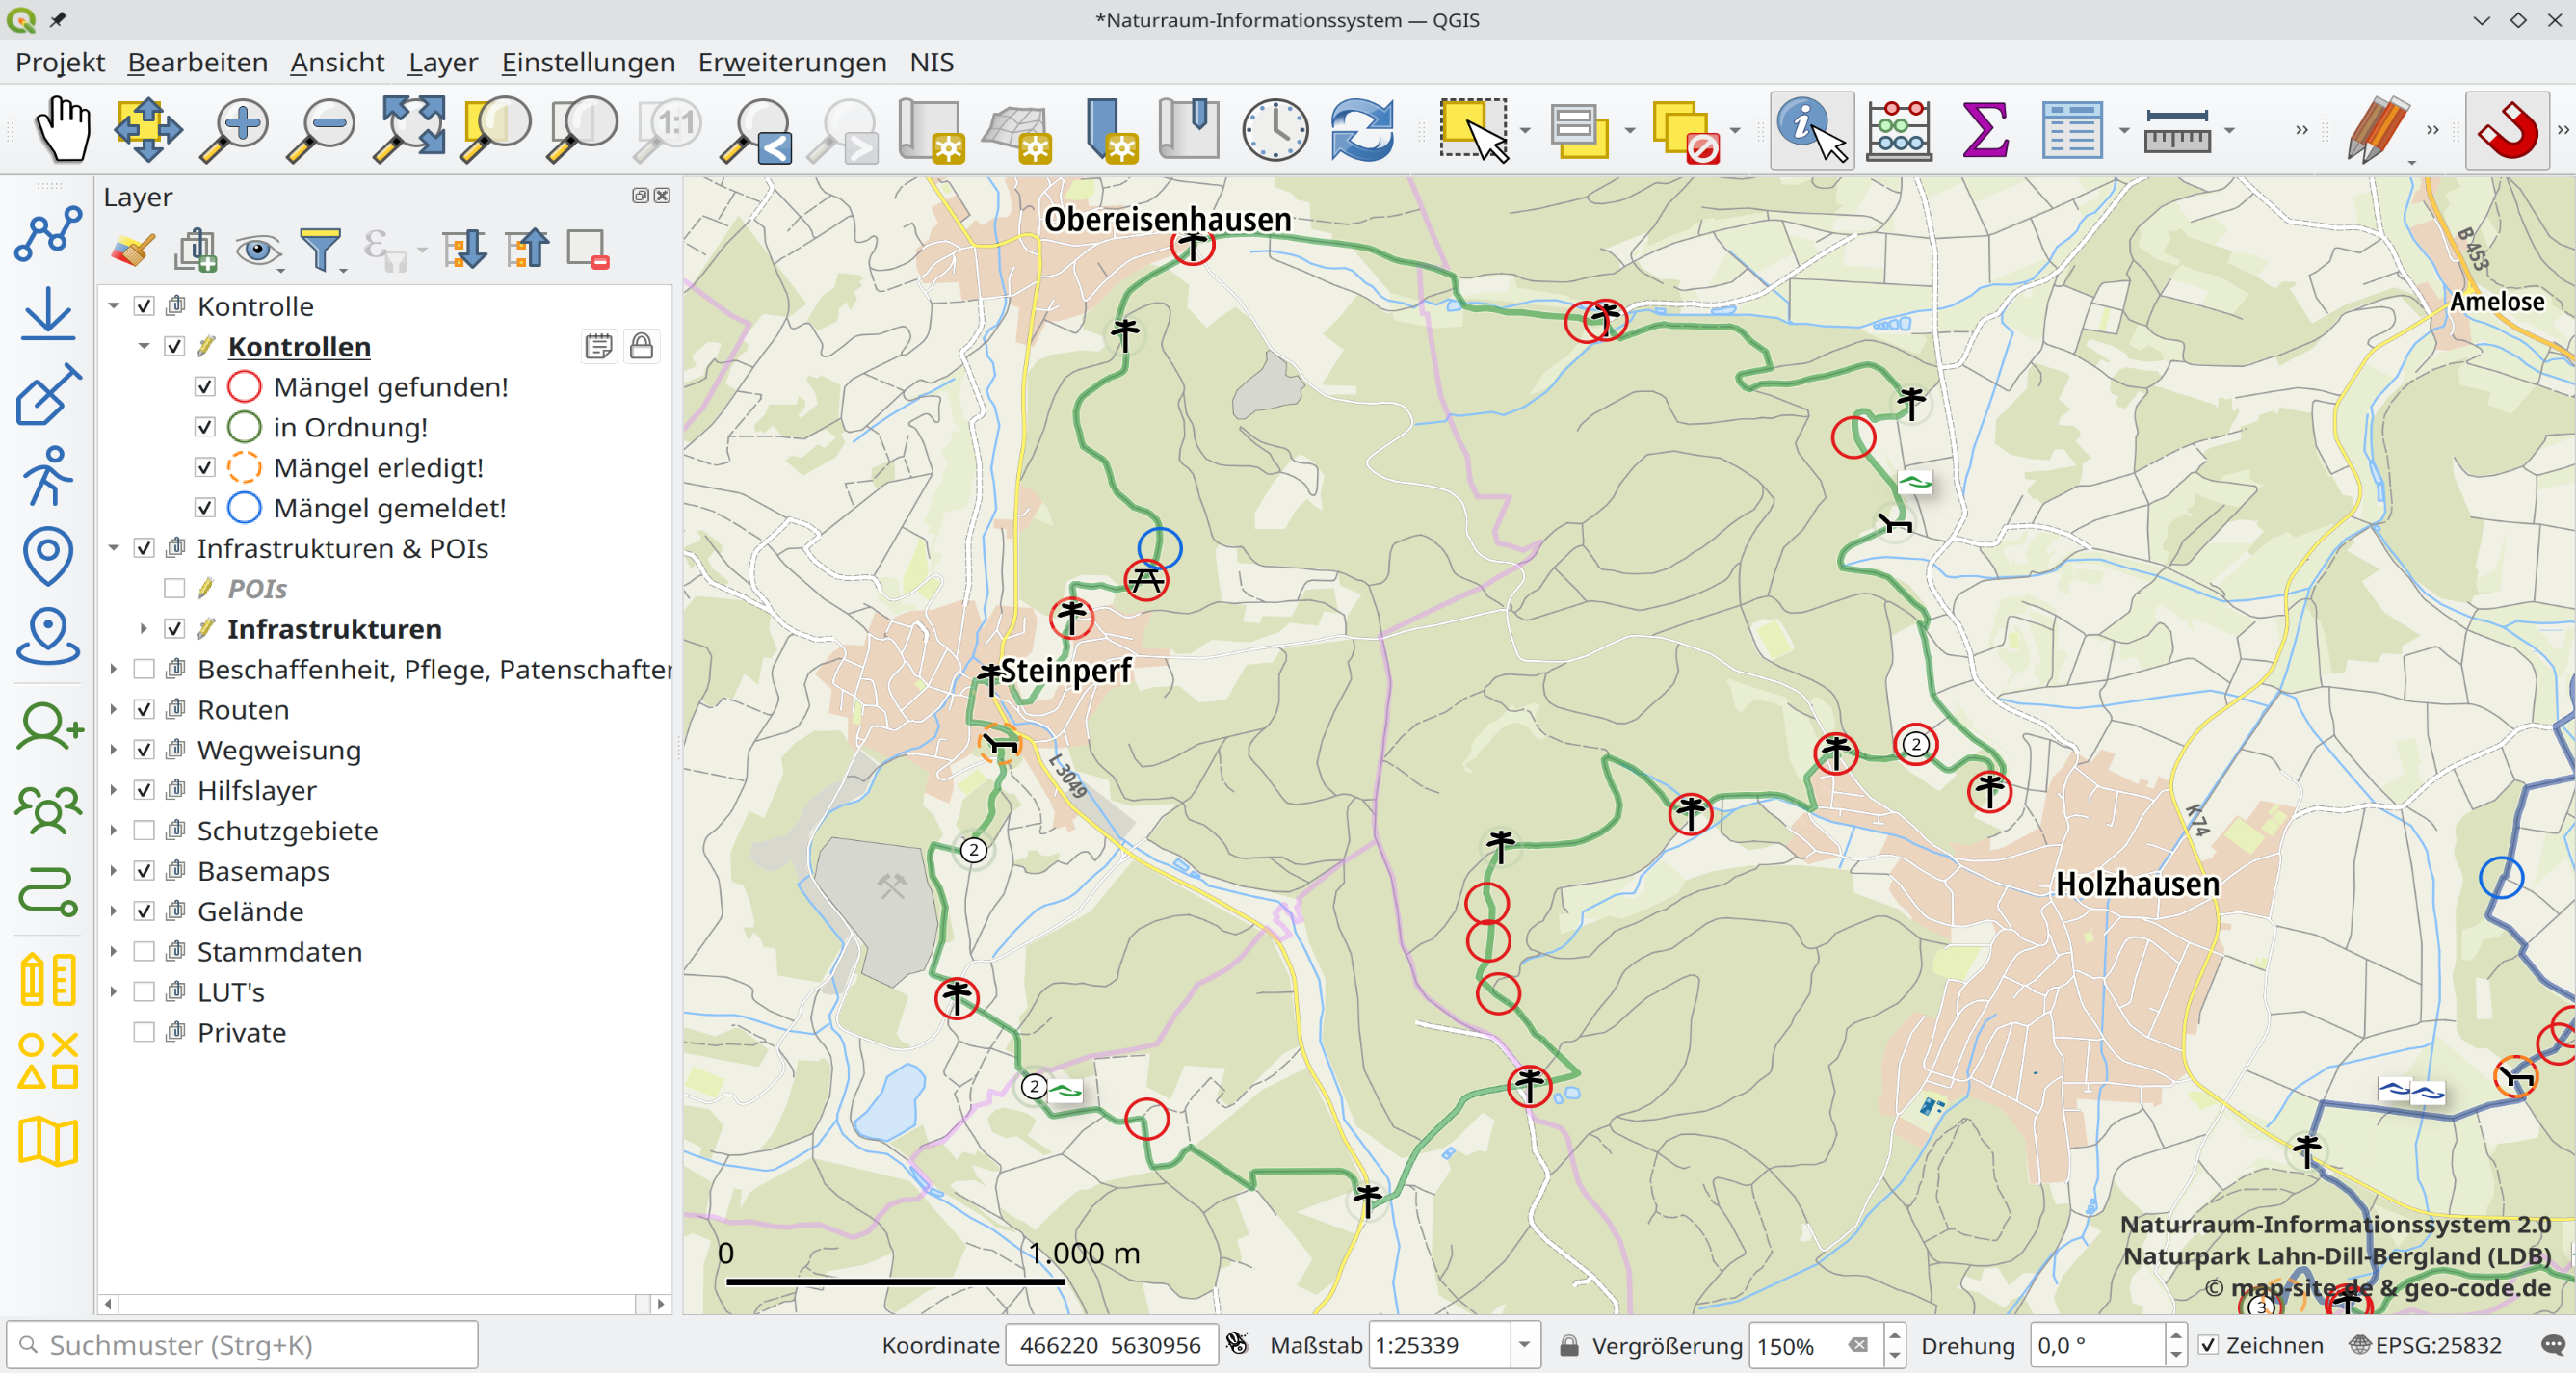The height and width of the screenshot is (1373, 2576).
Task: Click the Pan Map to Selection icon
Action: click(148, 129)
